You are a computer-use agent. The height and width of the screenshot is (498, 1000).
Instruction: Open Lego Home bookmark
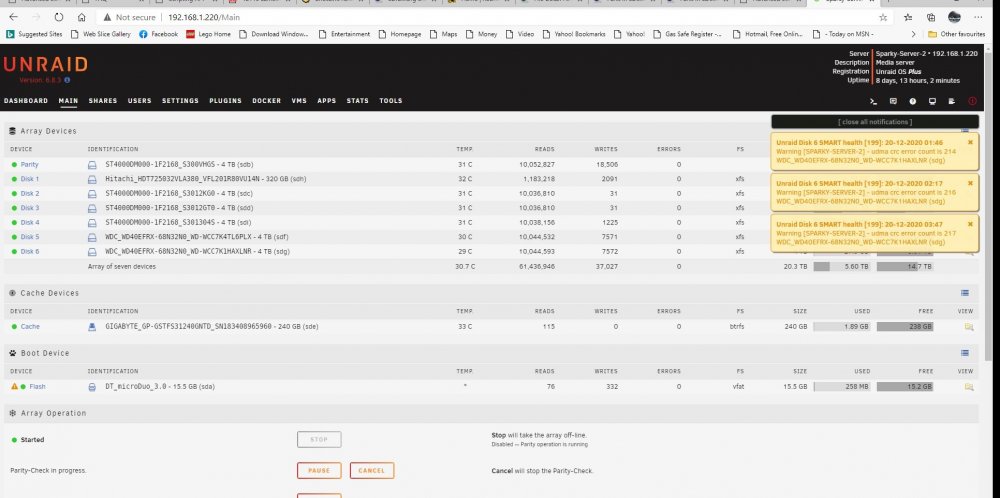pos(208,34)
